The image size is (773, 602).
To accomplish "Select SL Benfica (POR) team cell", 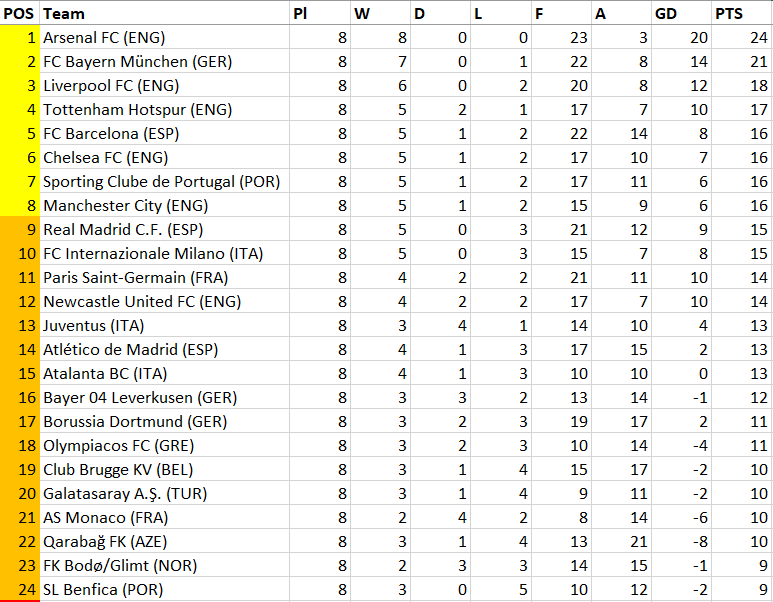I will tap(165, 590).
